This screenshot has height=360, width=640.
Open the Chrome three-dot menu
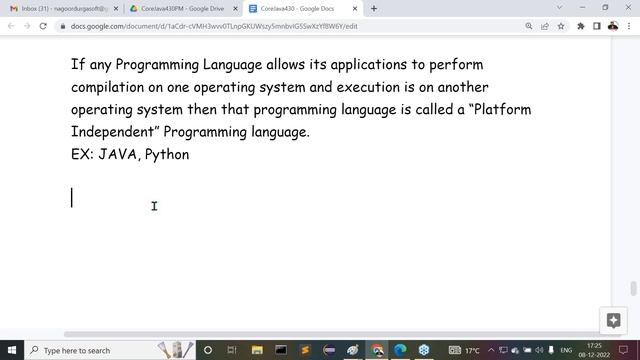(629, 26)
